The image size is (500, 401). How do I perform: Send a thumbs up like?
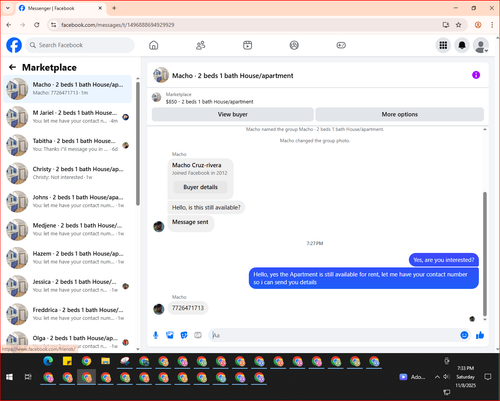480,335
